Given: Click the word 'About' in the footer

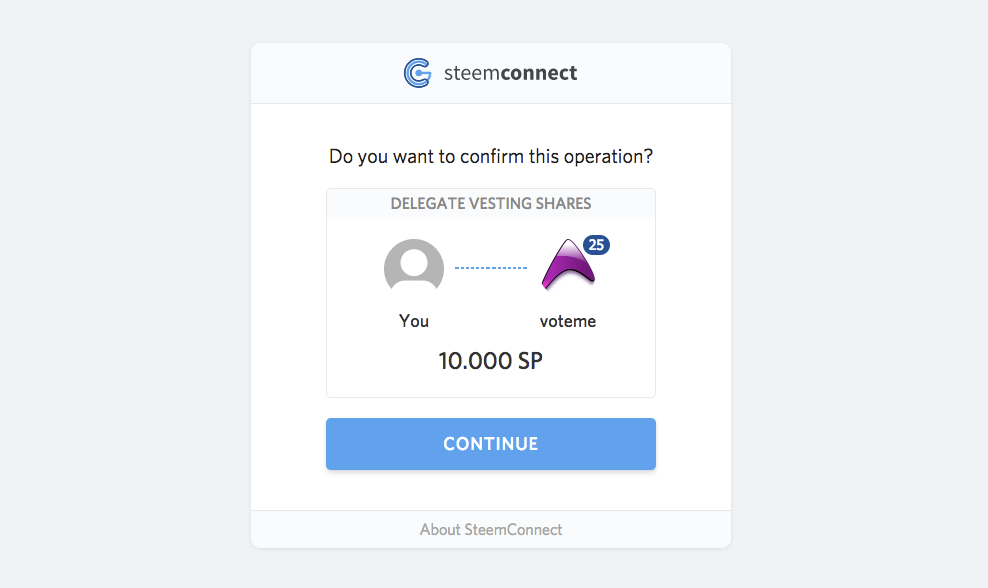Looking at the screenshot, I should click(440, 529).
